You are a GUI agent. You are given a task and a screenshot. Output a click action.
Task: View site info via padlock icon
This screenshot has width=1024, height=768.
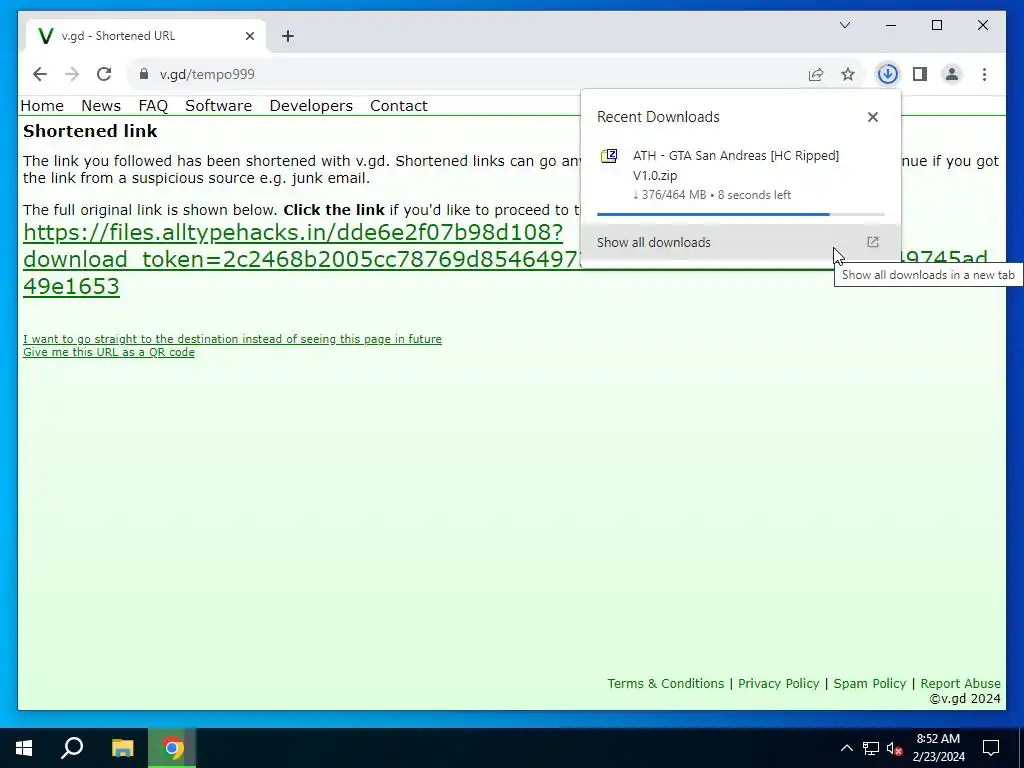[144, 74]
